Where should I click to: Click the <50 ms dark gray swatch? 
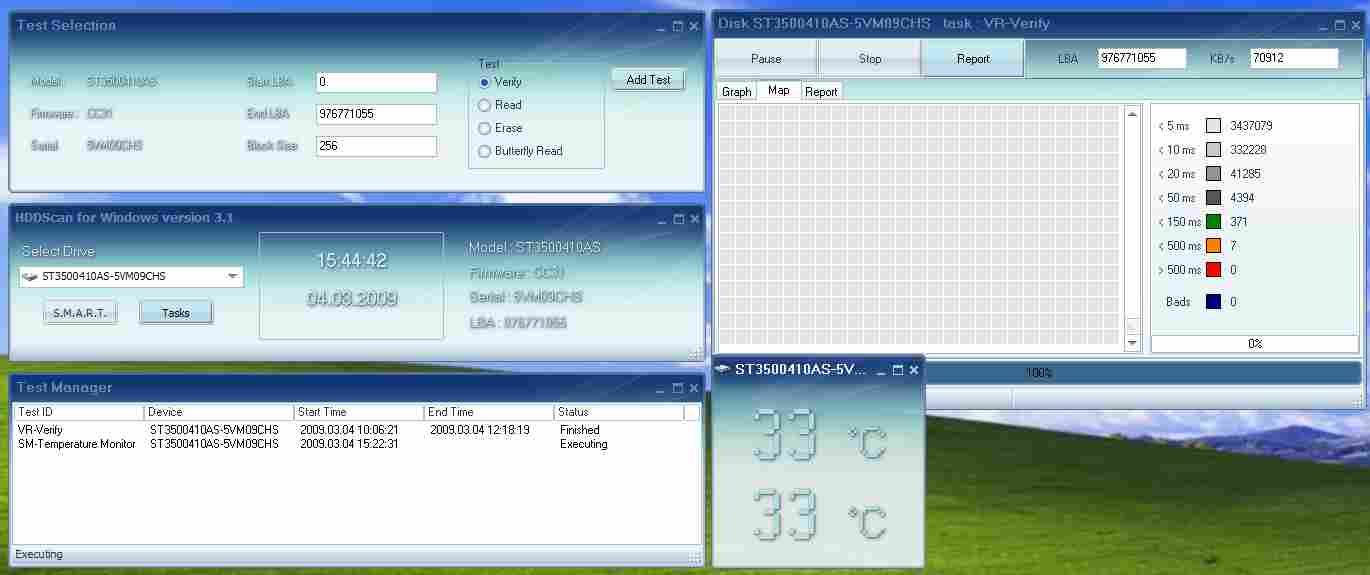tap(1213, 198)
